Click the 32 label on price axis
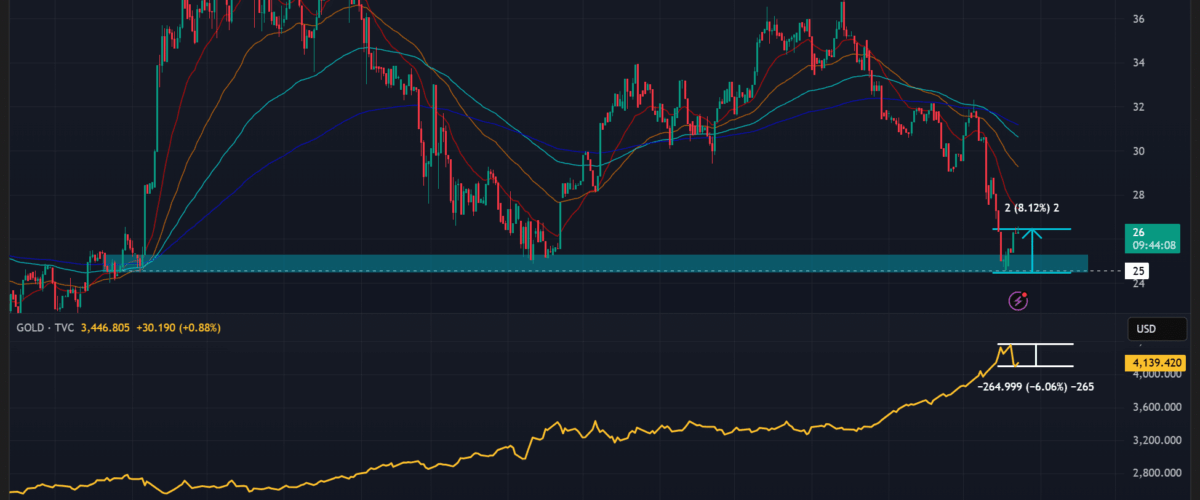 click(x=1138, y=107)
